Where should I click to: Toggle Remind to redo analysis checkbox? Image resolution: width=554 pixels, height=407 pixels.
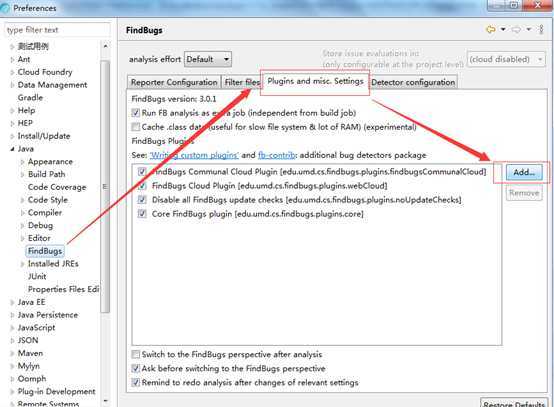pos(136,383)
